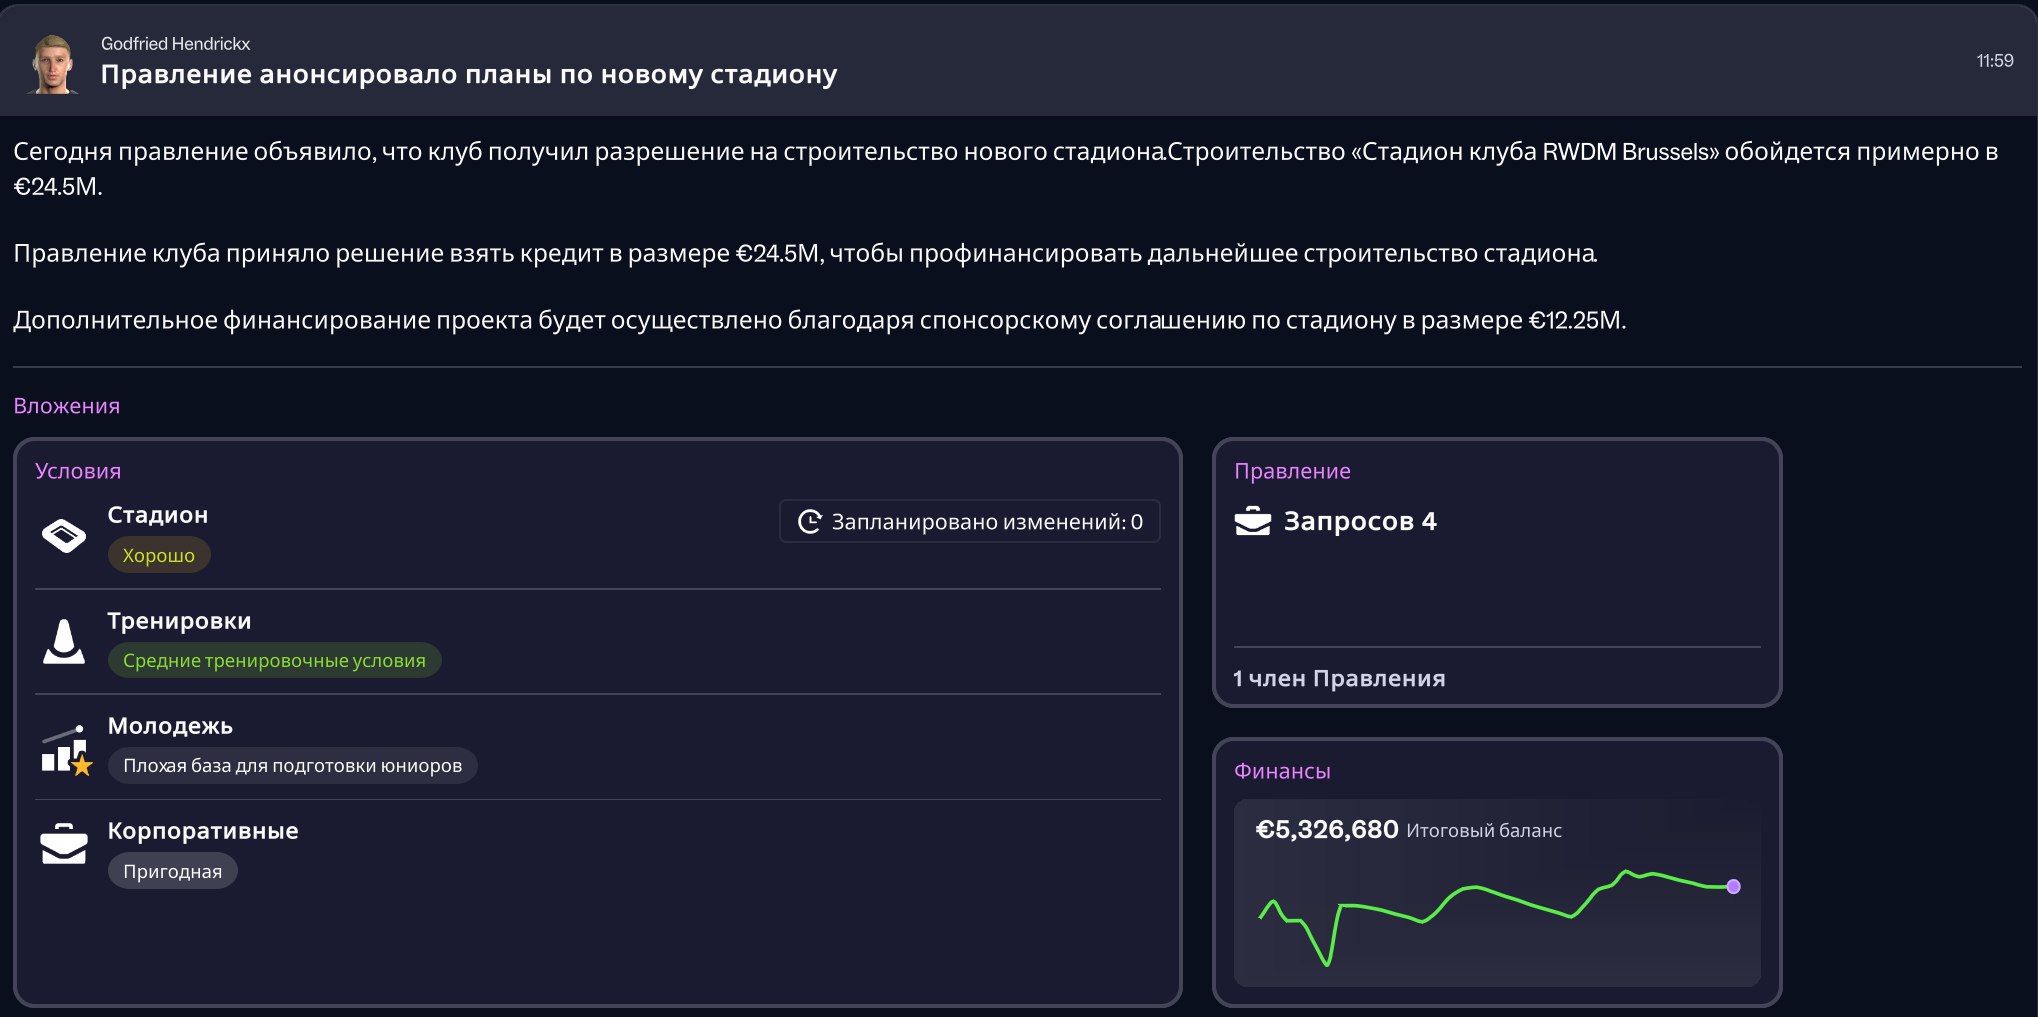Click the training cone icon
Image resolution: width=2038 pixels, height=1017 pixels.
click(64, 641)
